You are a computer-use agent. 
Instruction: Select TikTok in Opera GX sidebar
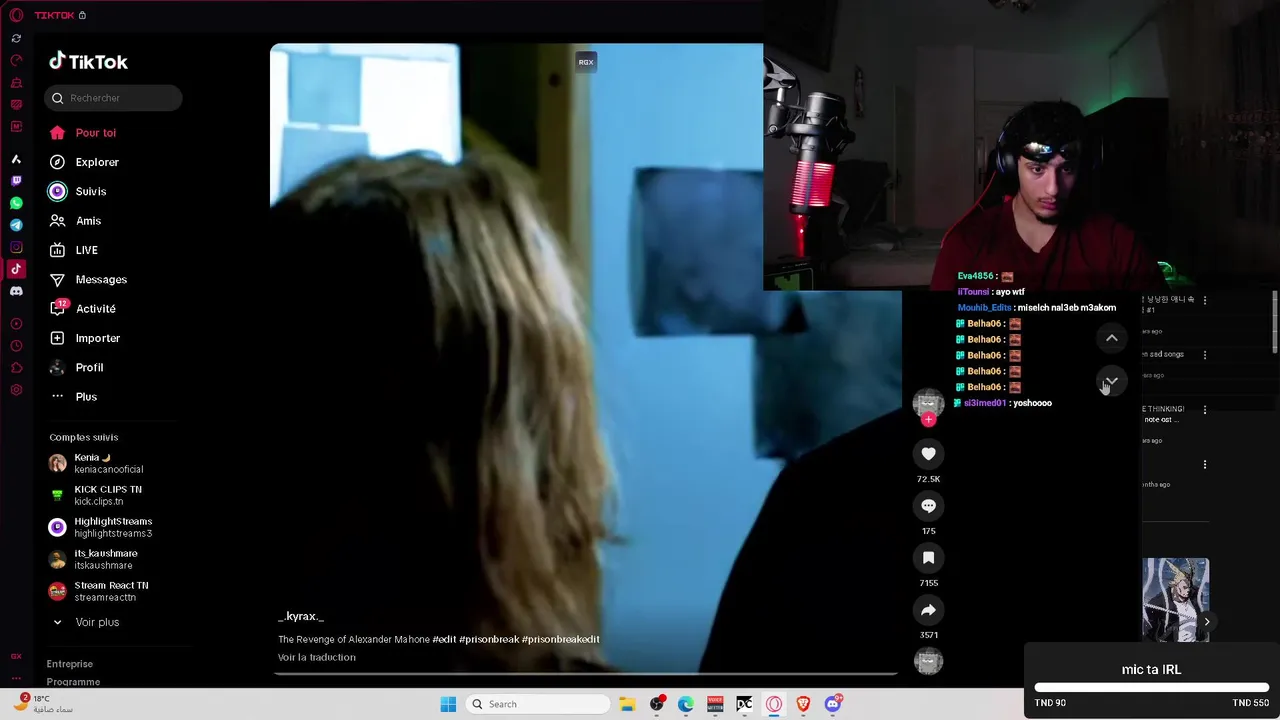16,269
